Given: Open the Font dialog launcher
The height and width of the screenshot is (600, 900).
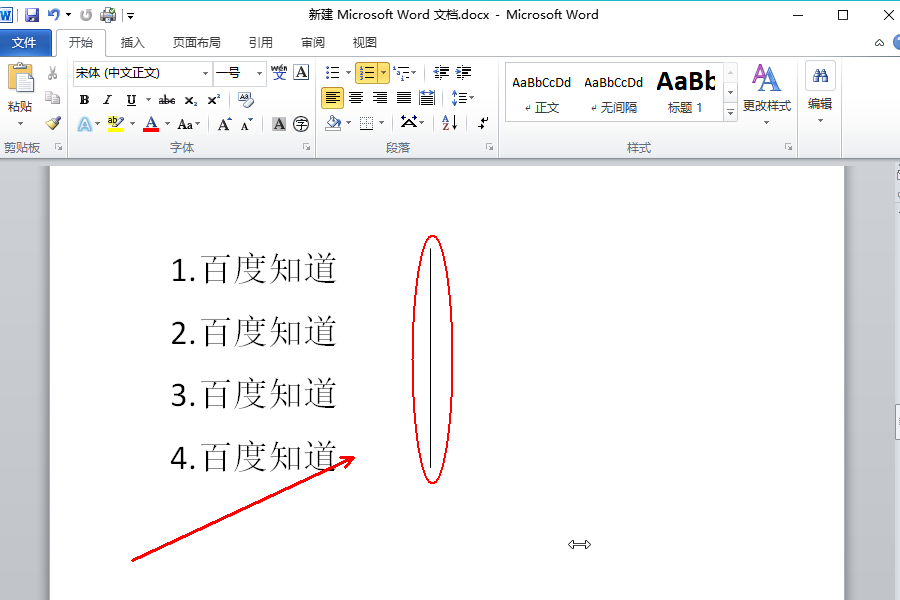Looking at the screenshot, I should click(x=307, y=147).
